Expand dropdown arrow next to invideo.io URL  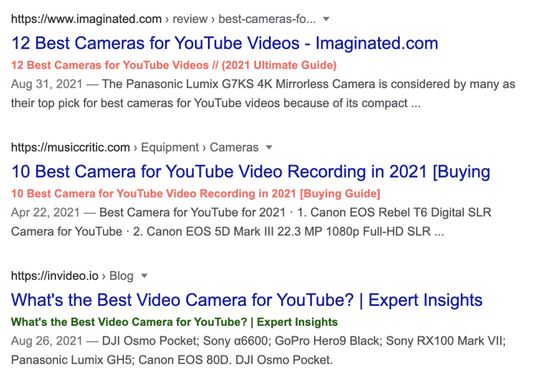click(x=144, y=276)
